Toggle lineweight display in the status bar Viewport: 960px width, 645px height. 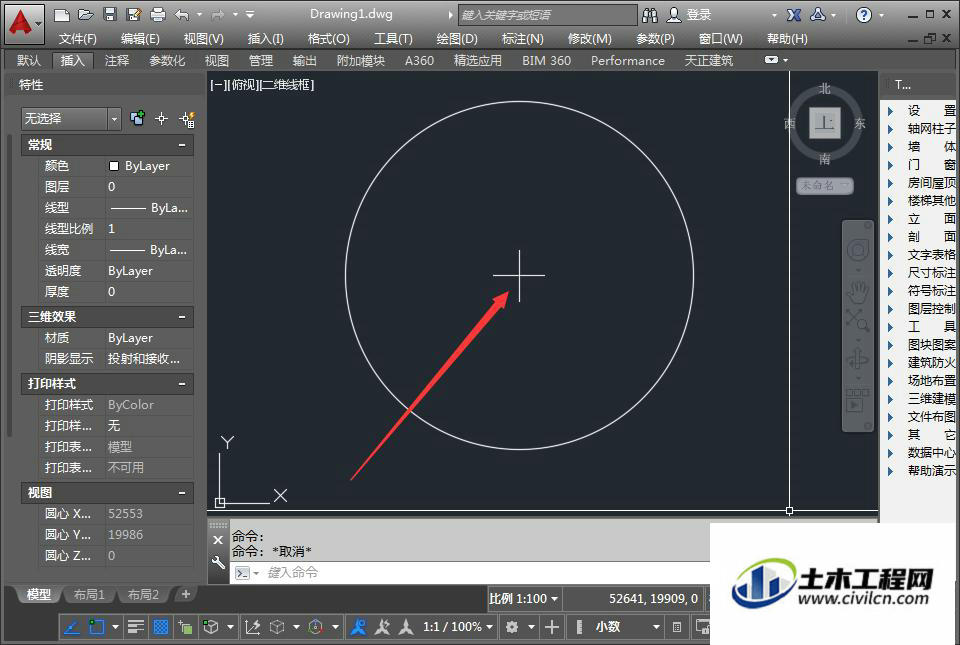coord(136,627)
